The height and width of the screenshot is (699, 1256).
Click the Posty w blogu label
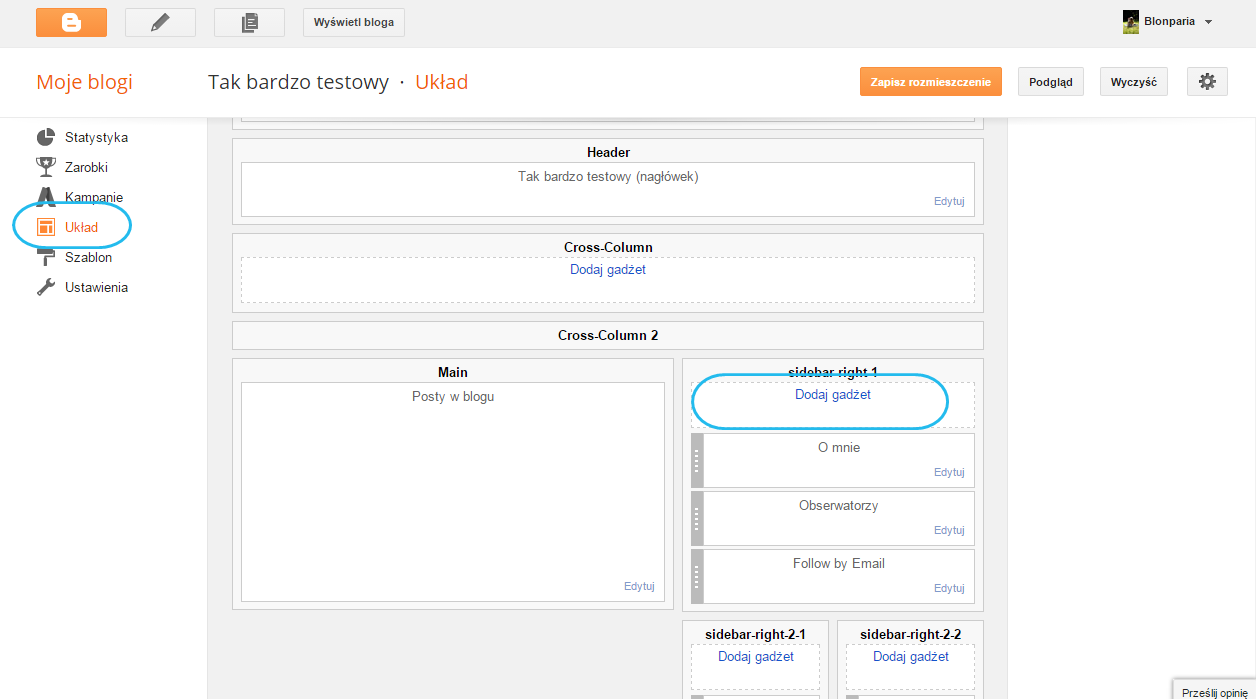453,397
